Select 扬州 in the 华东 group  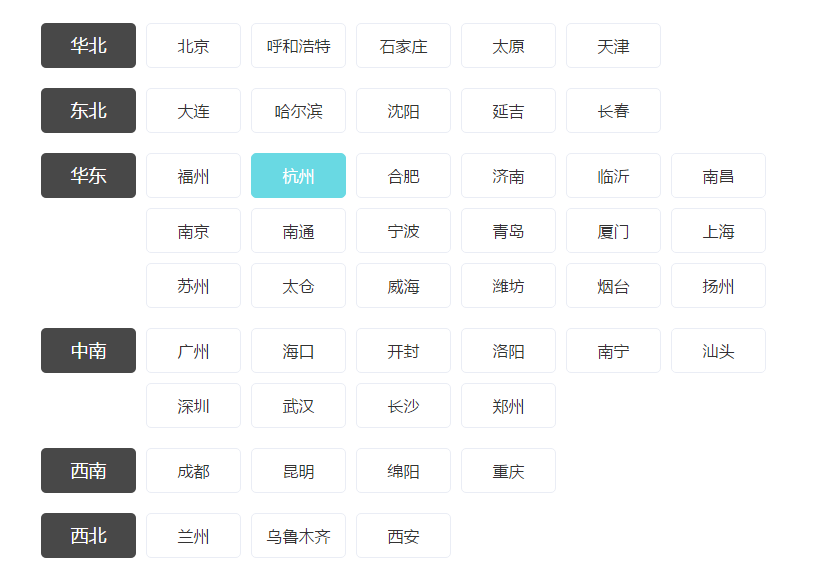tap(718, 286)
